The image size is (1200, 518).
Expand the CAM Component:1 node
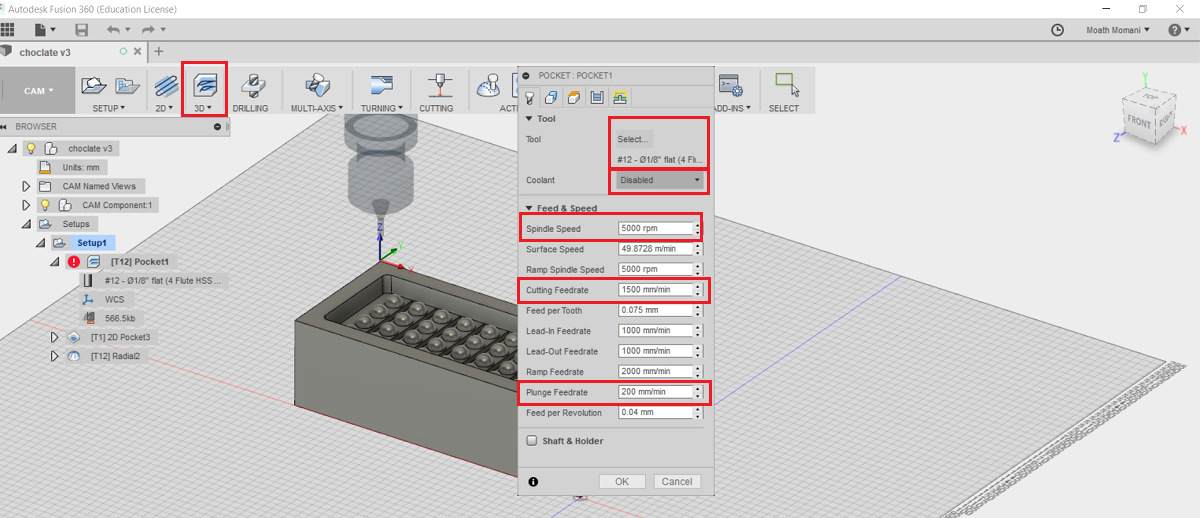point(27,205)
